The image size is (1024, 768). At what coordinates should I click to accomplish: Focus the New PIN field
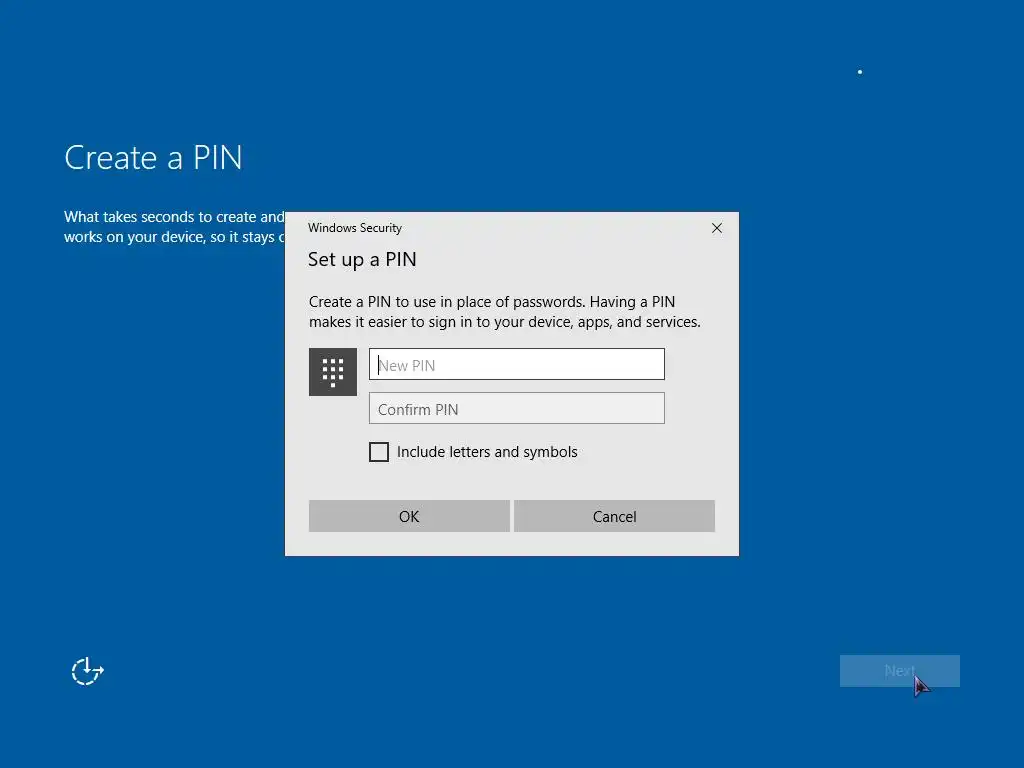click(517, 364)
